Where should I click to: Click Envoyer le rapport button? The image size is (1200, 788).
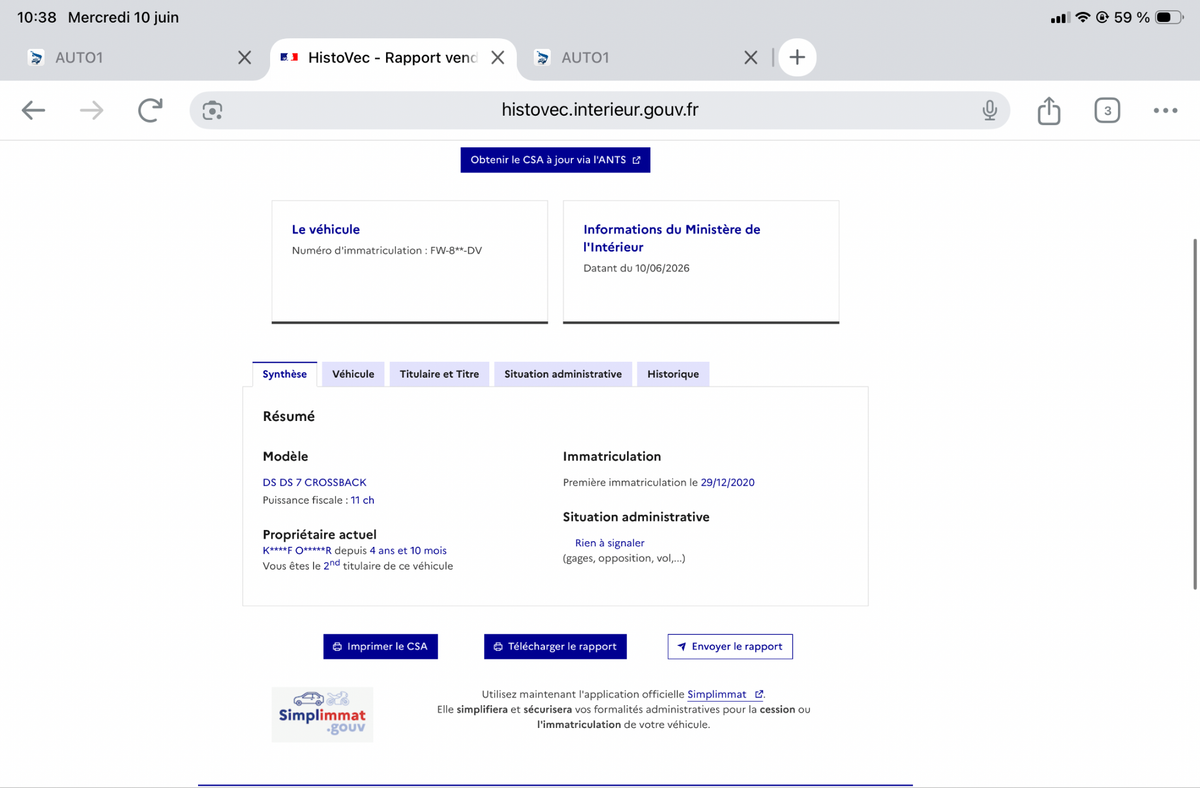coord(730,646)
